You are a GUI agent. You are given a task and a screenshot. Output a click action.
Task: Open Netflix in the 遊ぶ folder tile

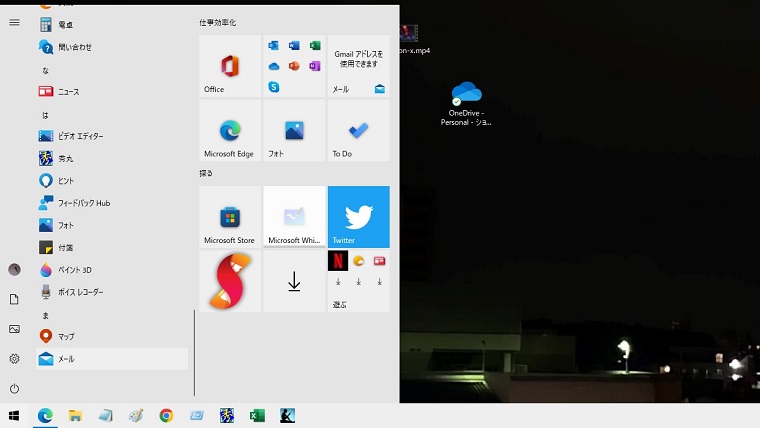pyautogui.click(x=338, y=261)
